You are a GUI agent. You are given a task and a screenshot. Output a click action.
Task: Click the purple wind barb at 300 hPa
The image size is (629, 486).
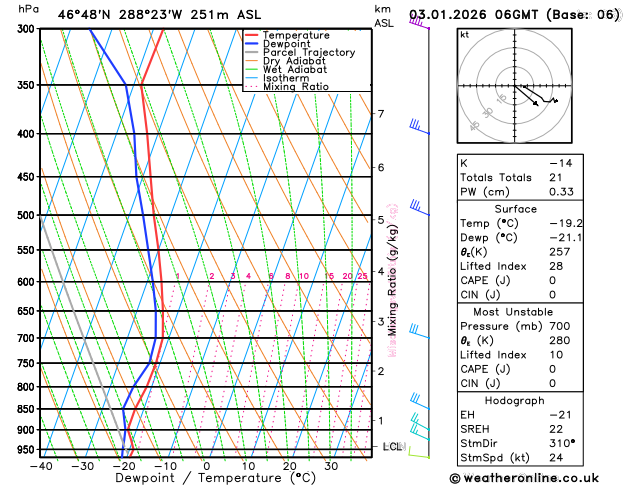point(419,22)
